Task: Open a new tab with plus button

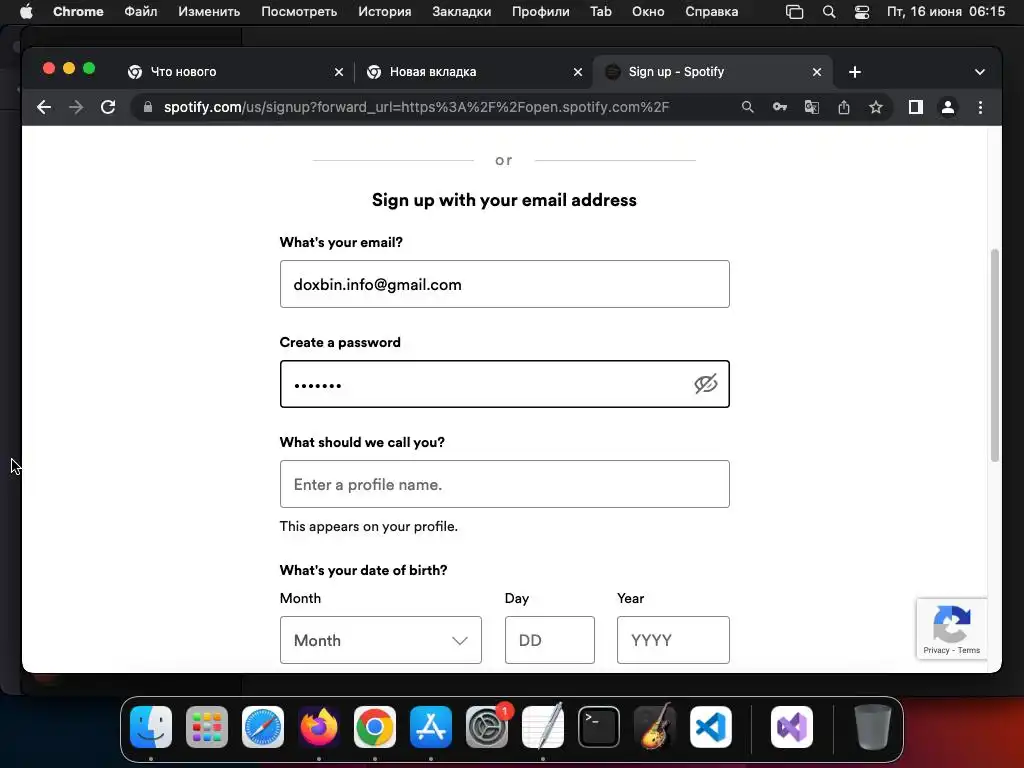Action: 855,72
